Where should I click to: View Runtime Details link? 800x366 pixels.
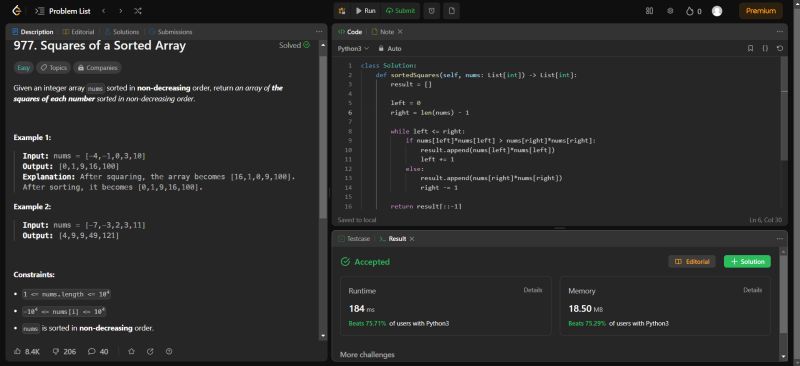pos(533,290)
